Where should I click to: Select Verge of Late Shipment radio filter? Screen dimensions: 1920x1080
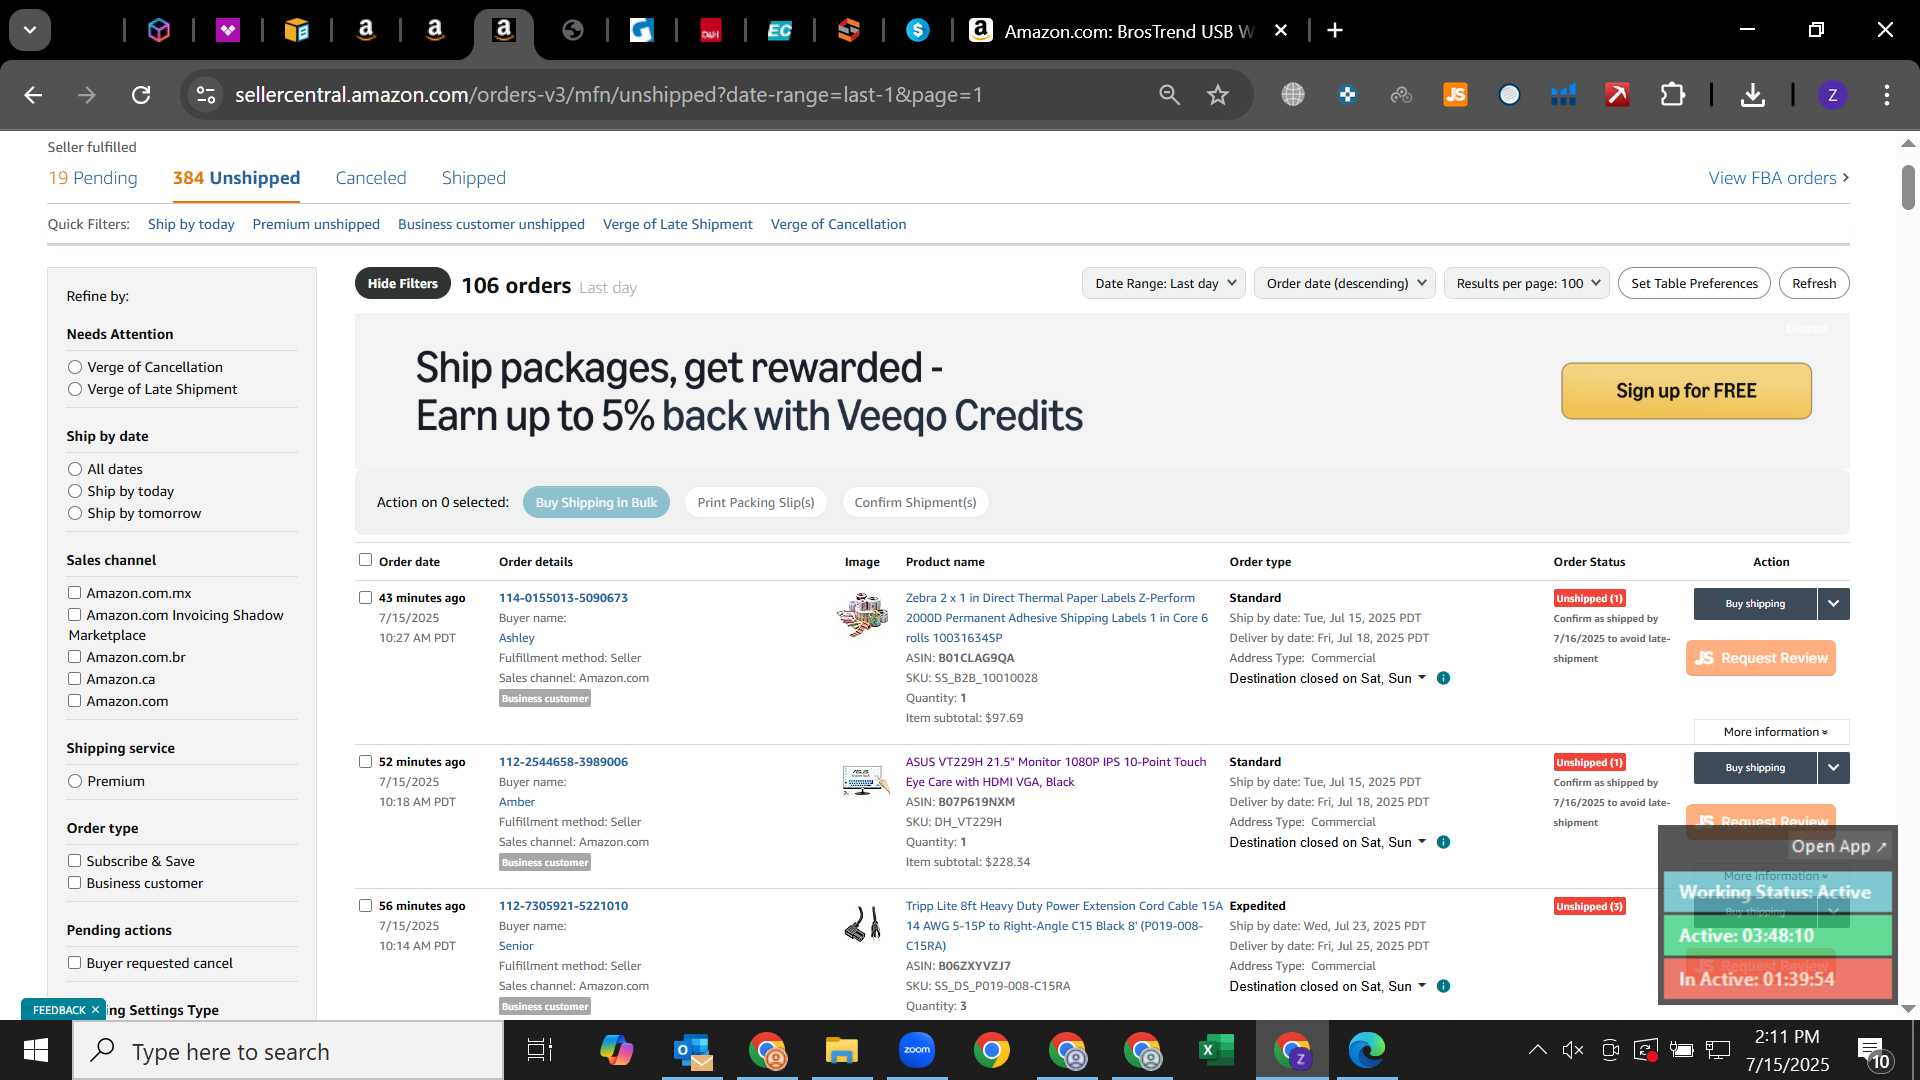coord(75,390)
